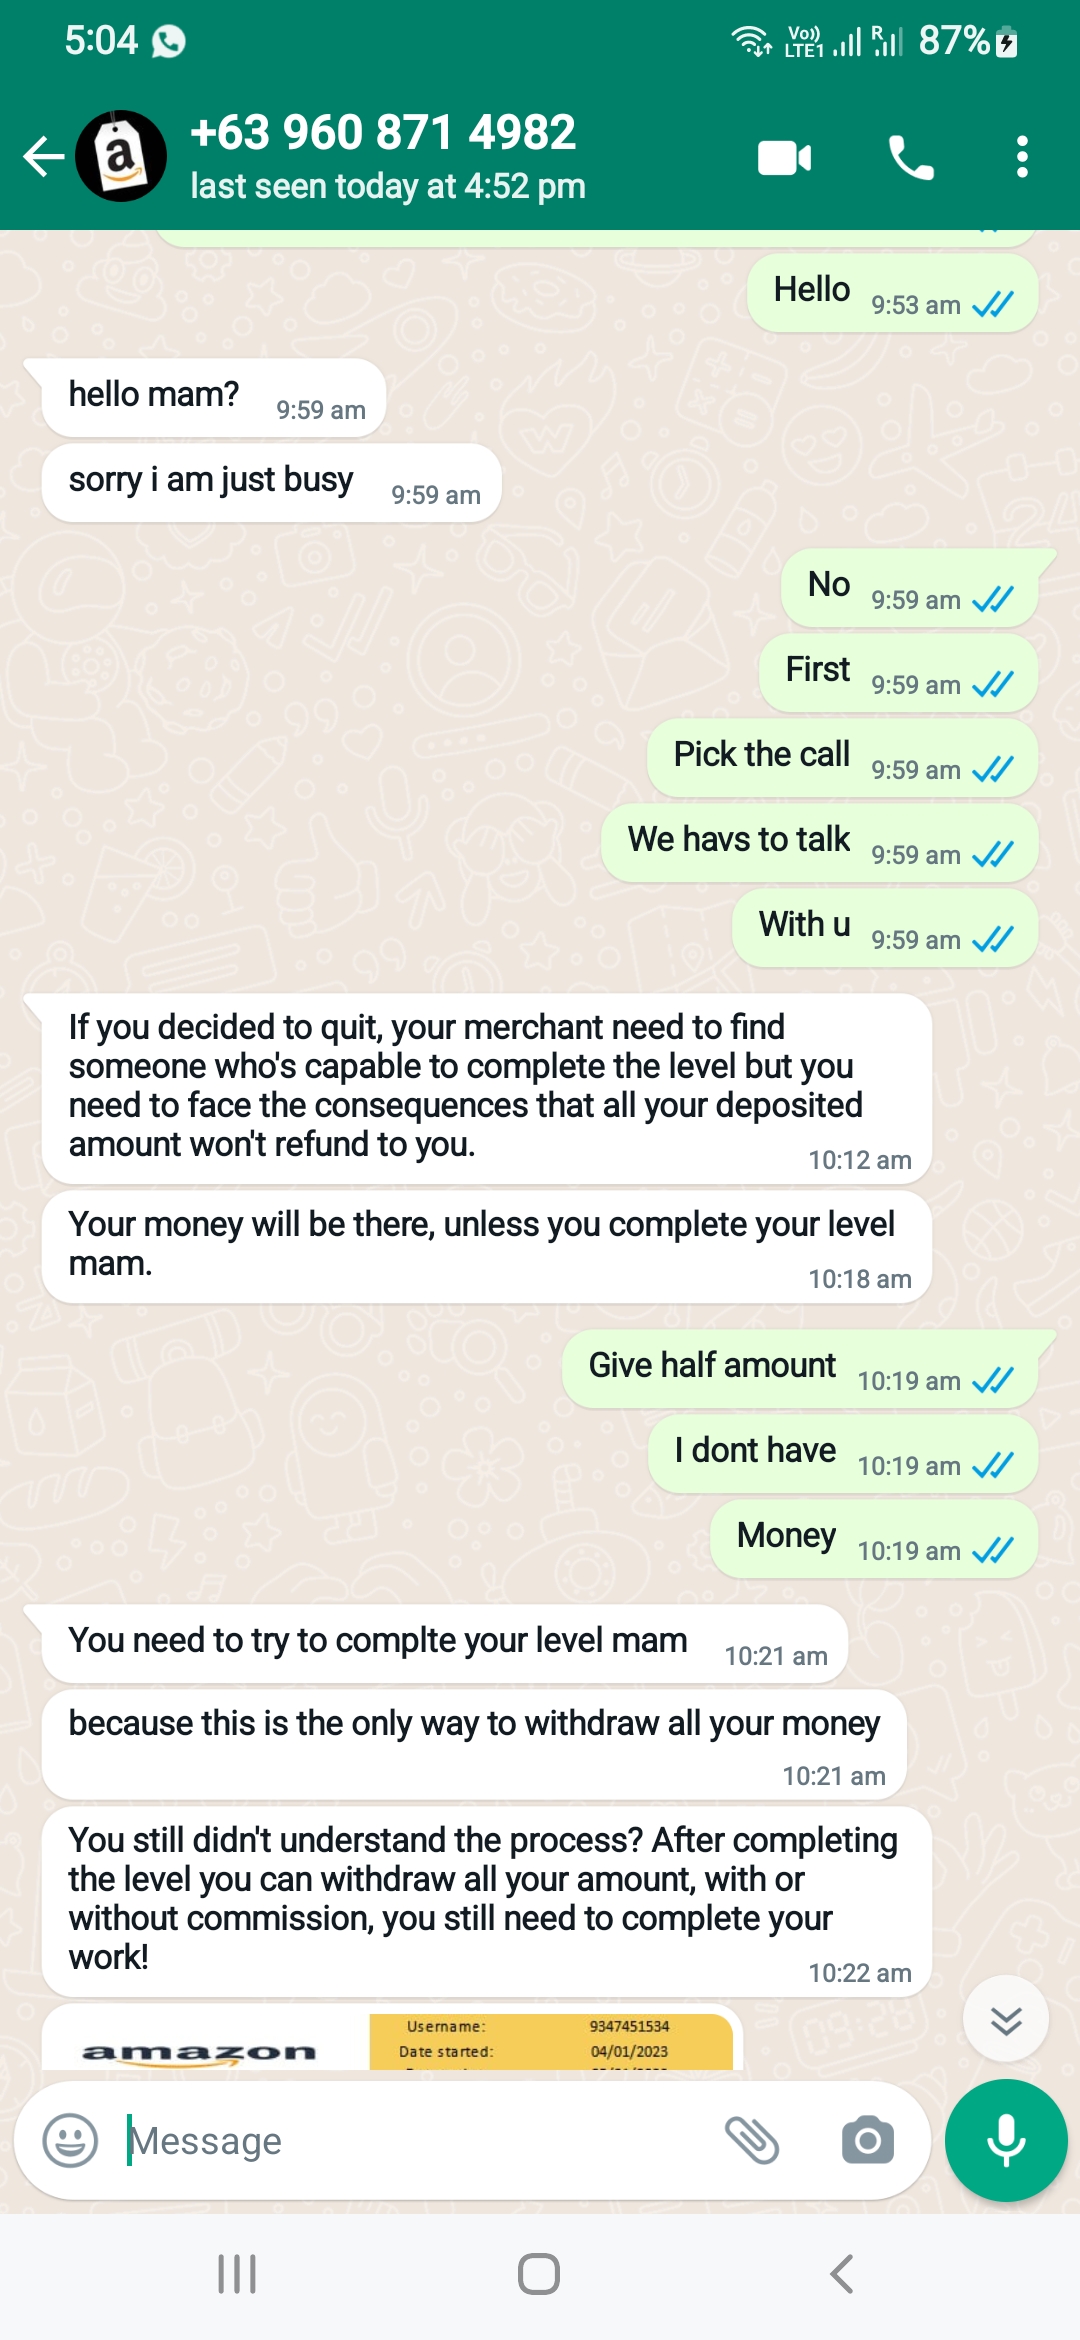Open the Amazon contact profile picture
The image size is (1080, 2340).
pos(121,156)
